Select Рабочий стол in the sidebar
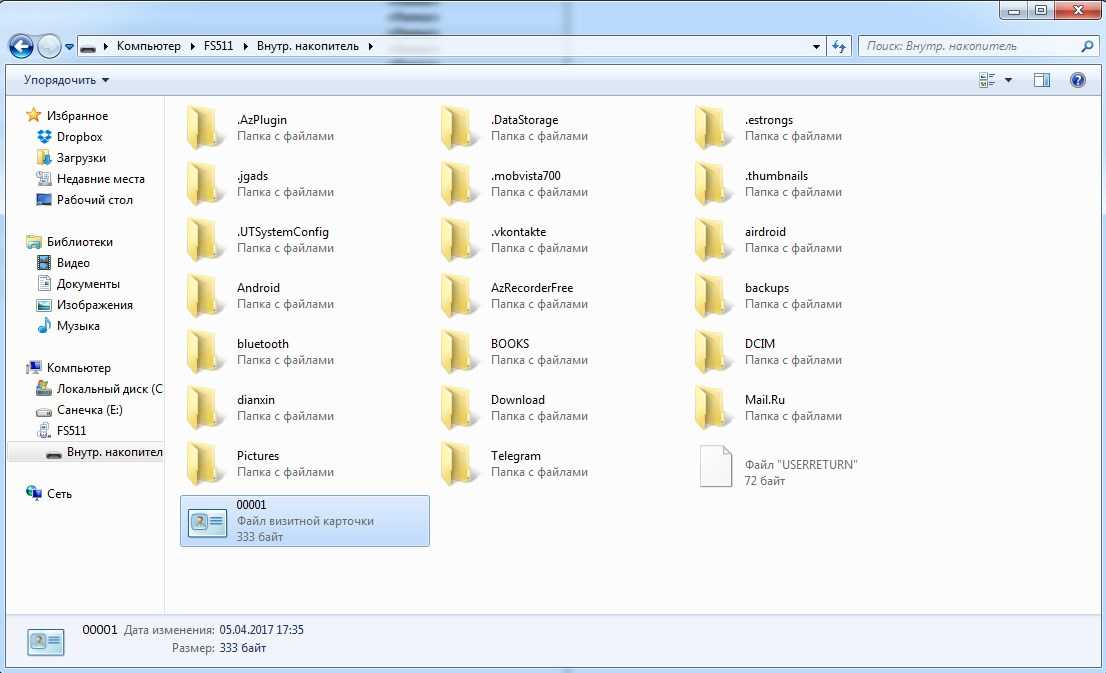 pyautogui.click(x=94, y=200)
